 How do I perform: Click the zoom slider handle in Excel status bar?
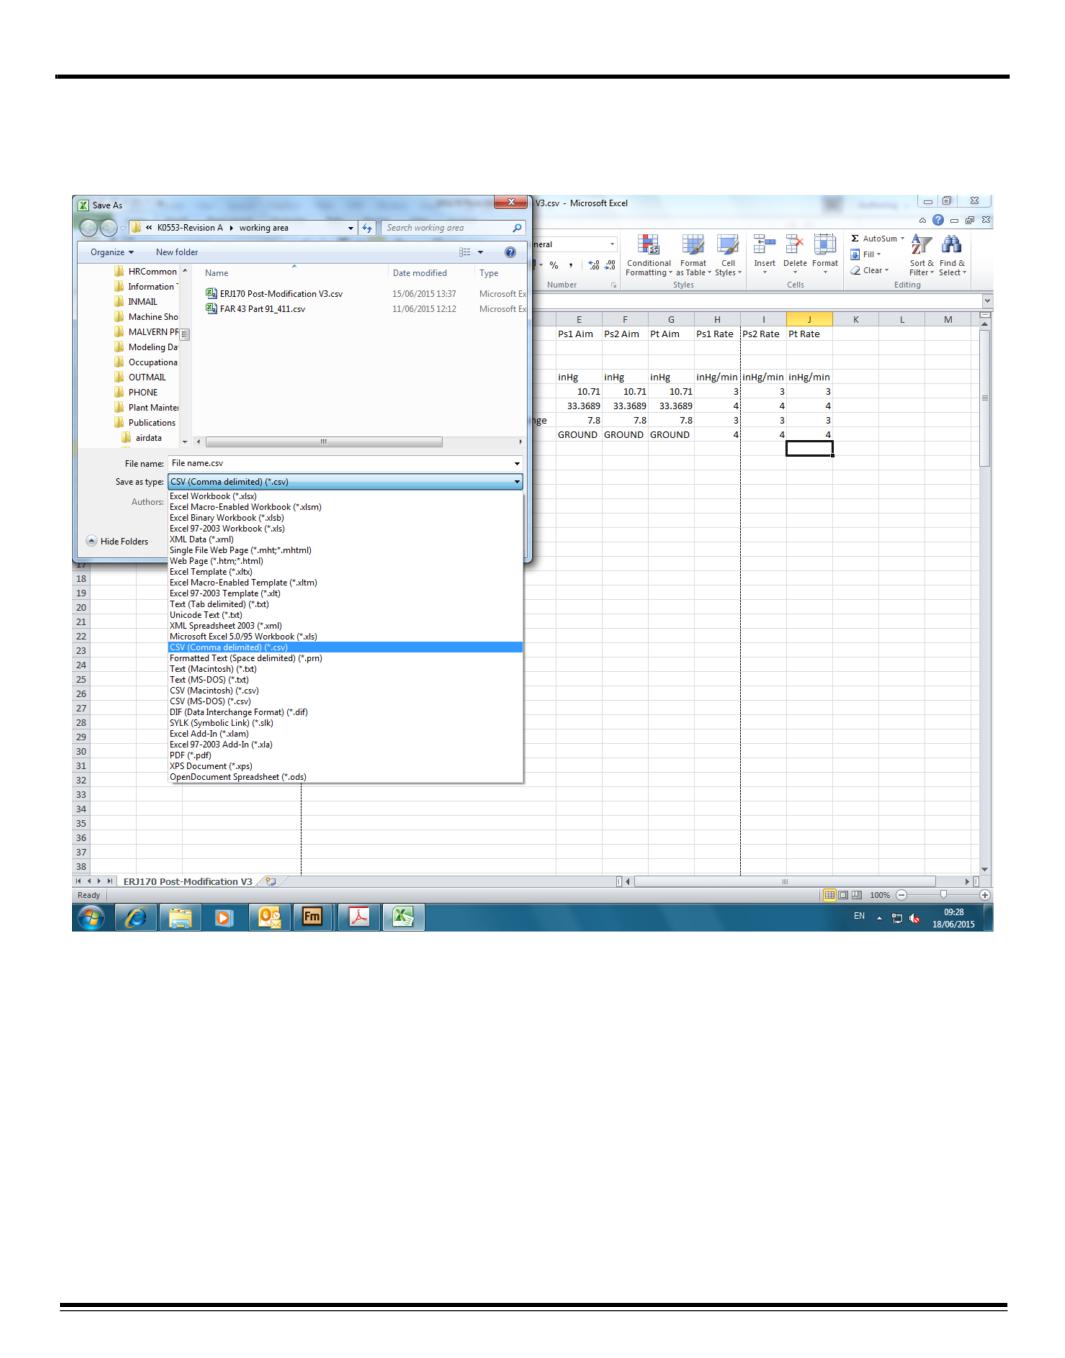(942, 895)
